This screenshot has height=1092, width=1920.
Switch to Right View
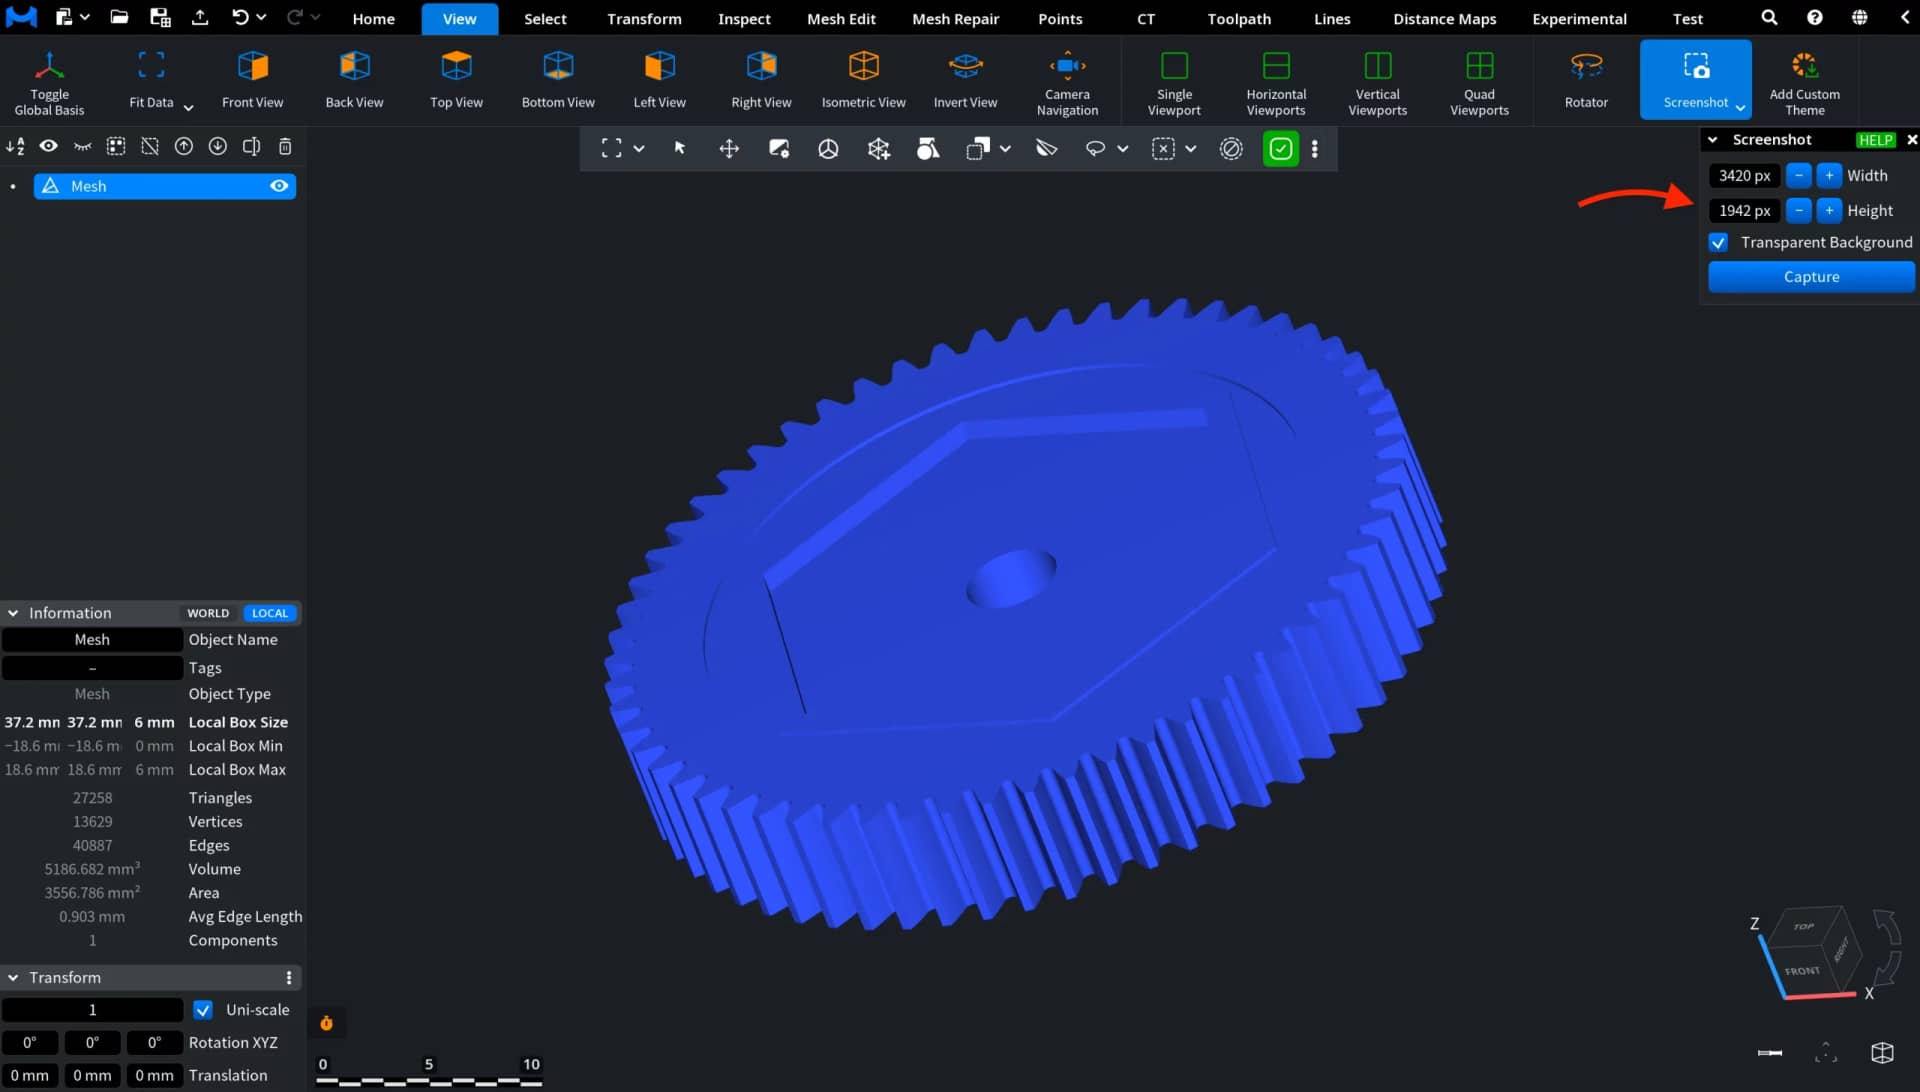761,82
